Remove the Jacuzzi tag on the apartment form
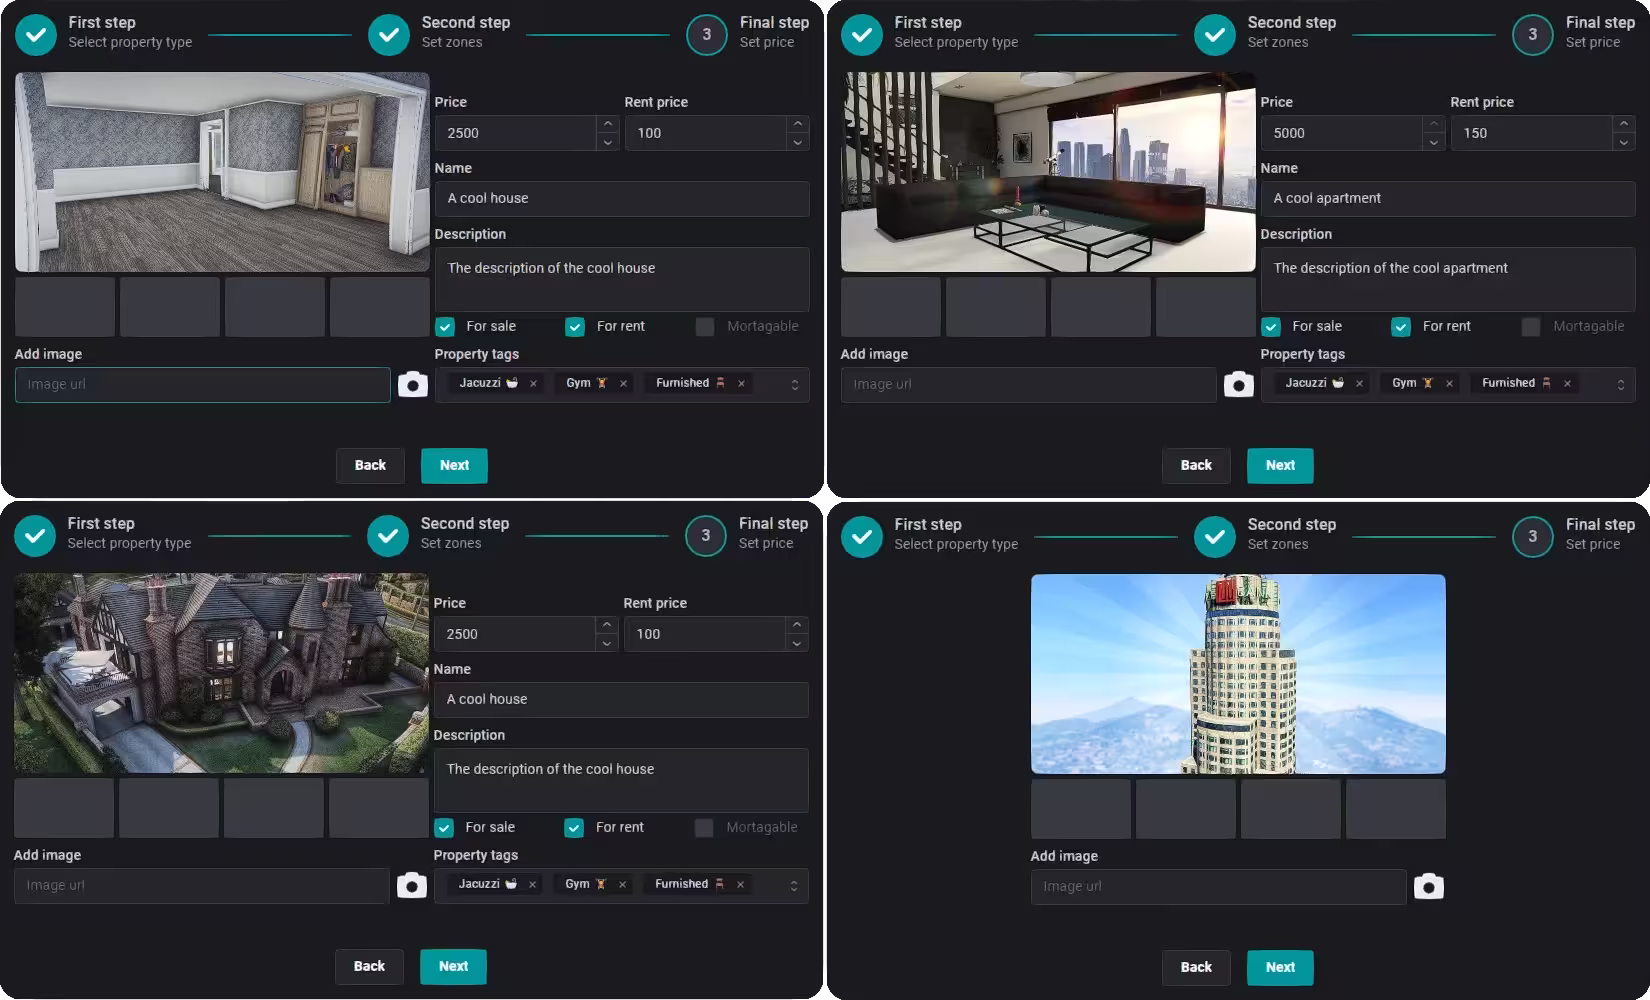Screen dimensions: 1650x1000 click(1359, 383)
